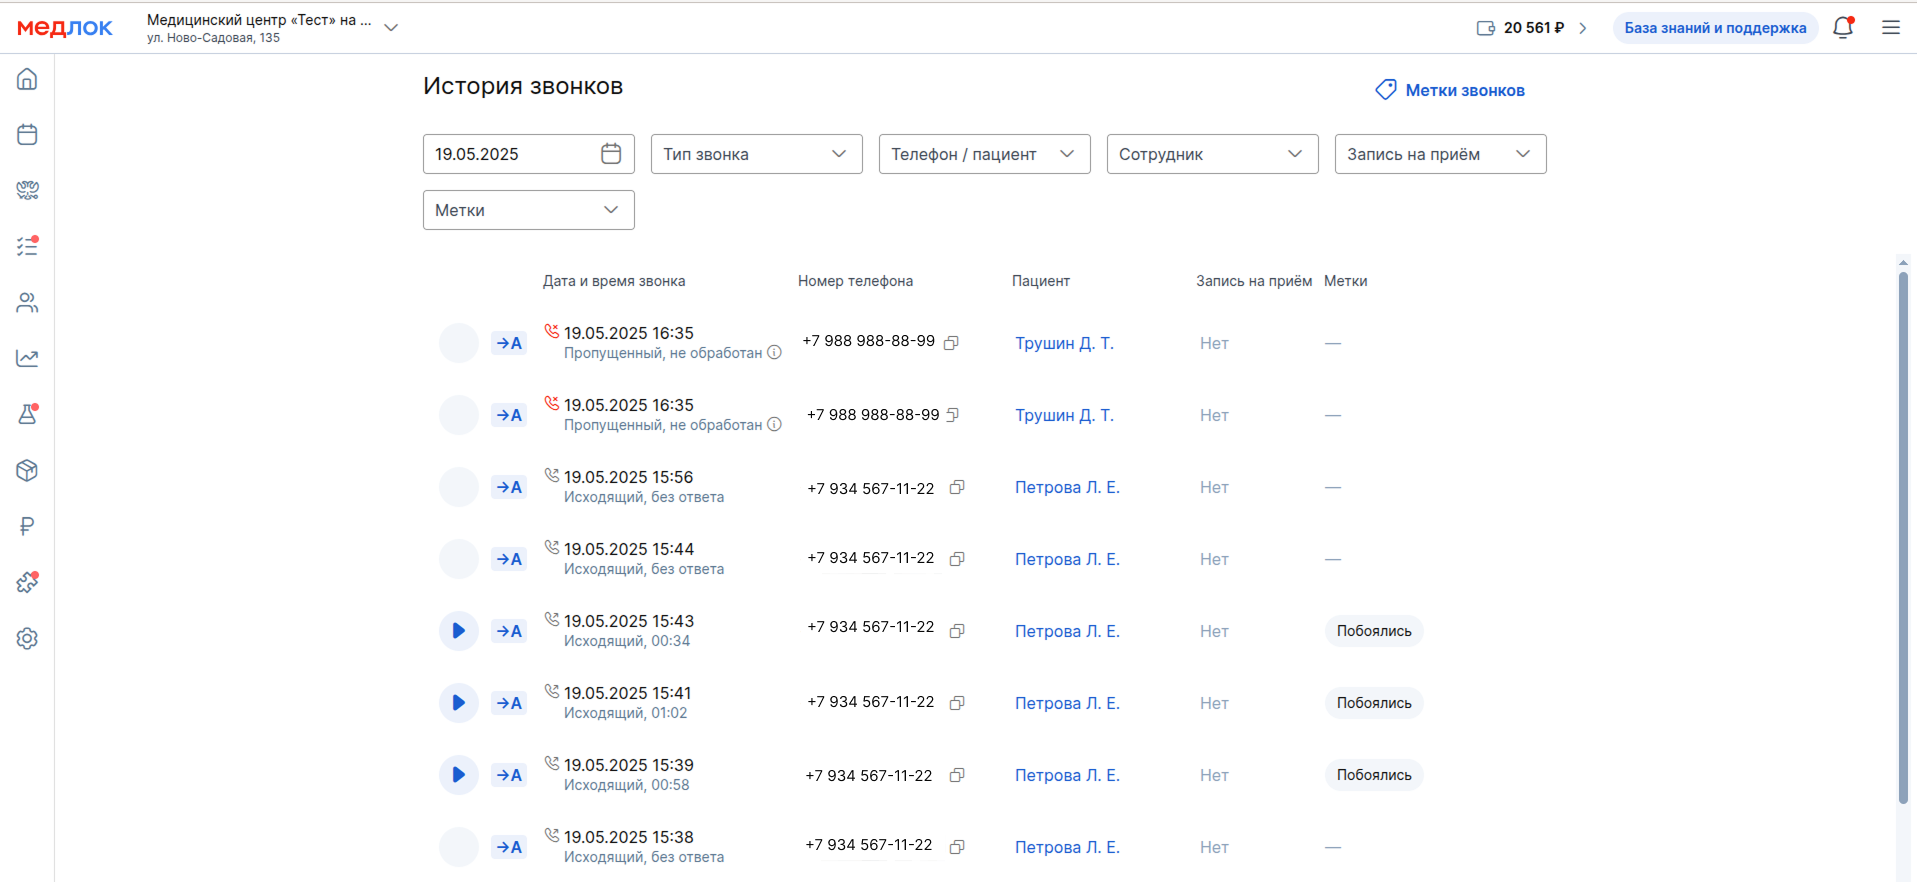Open the analytics chart sidebar icon
This screenshot has height=882, width=1917.
tap(27, 358)
